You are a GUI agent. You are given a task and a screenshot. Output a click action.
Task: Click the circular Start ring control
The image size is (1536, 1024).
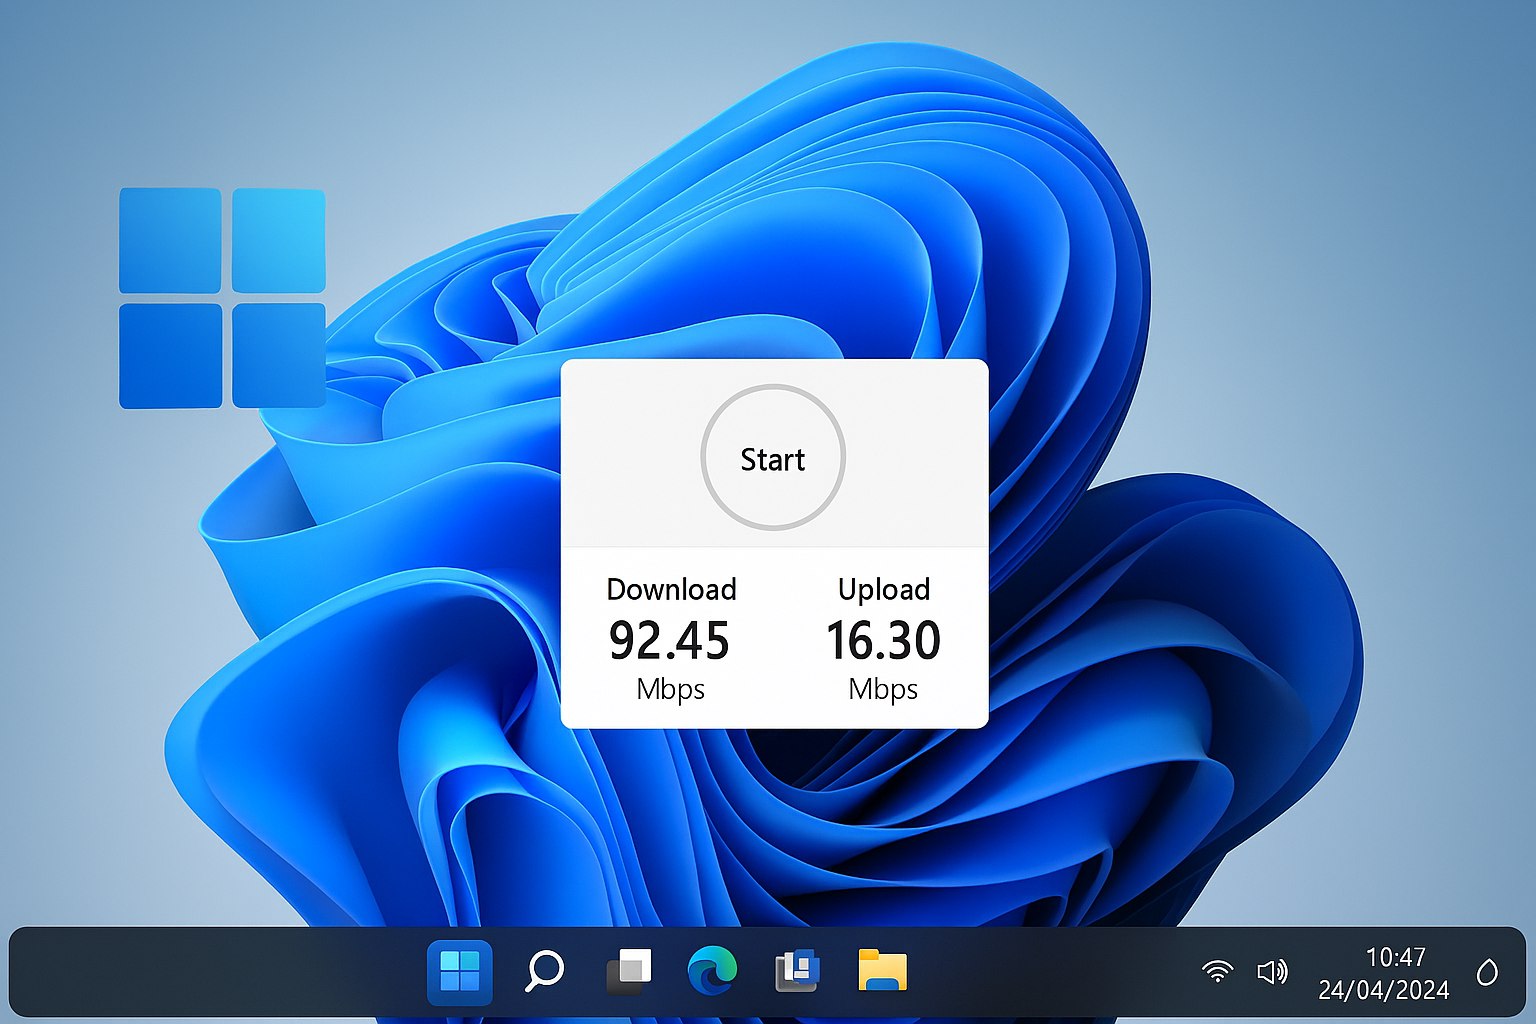click(772, 458)
